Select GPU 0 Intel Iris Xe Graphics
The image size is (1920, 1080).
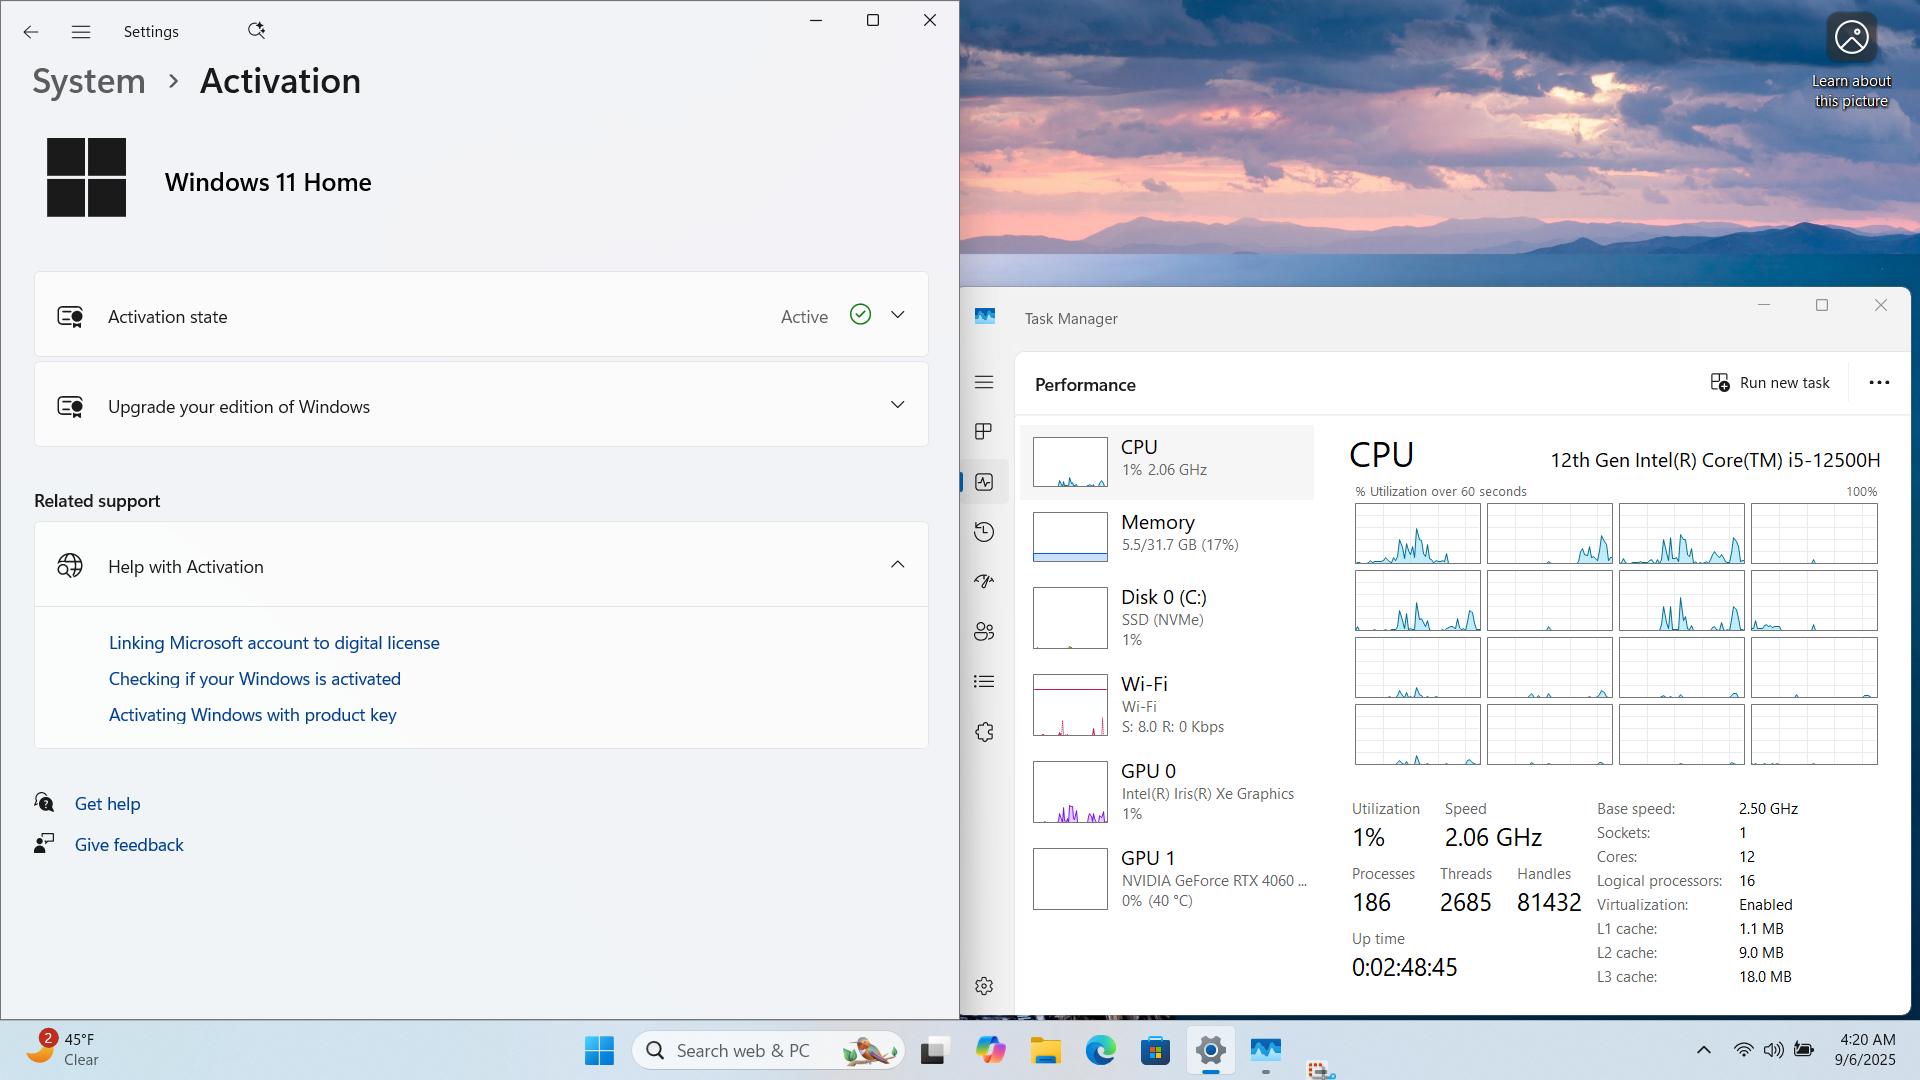click(x=1166, y=792)
